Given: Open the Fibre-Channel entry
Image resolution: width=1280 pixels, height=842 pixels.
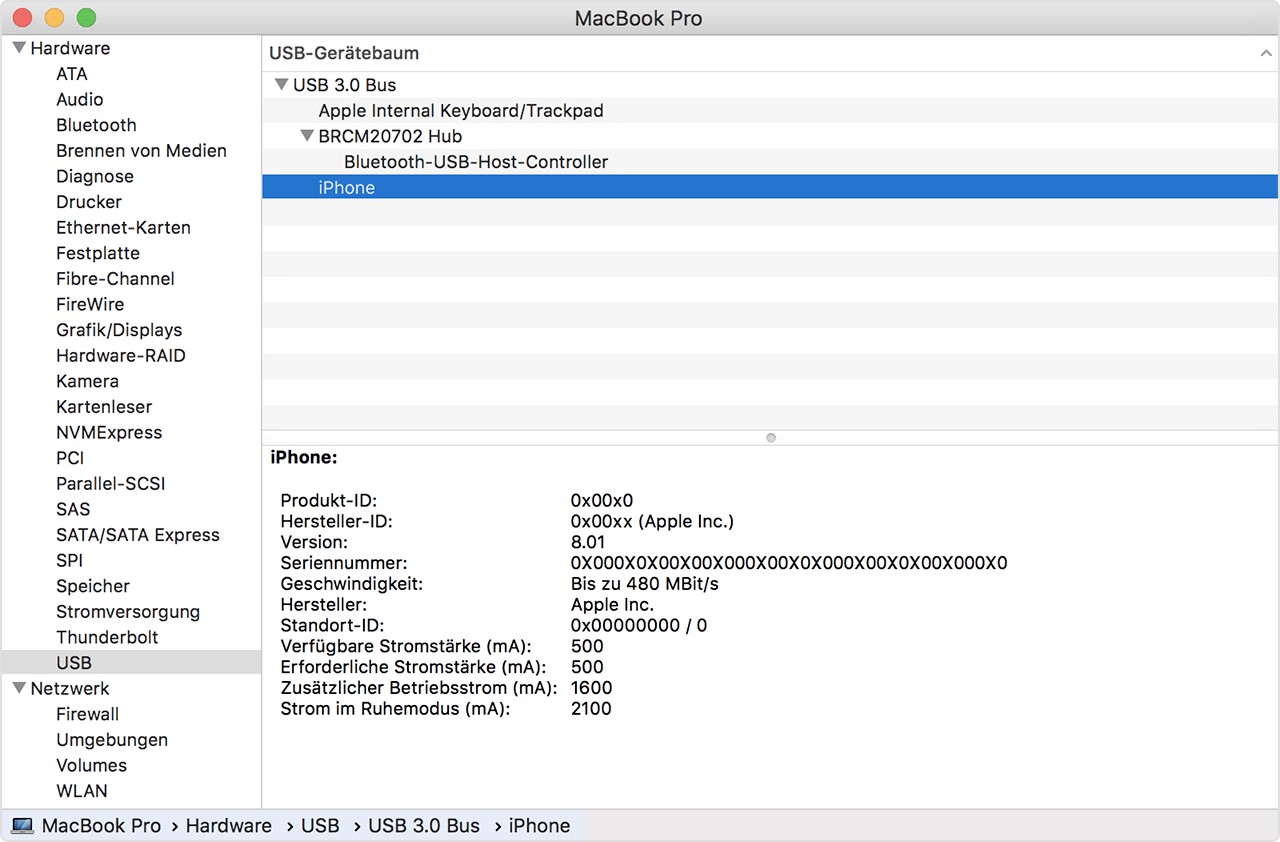Looking at the screenshot, I should point(115,279).
